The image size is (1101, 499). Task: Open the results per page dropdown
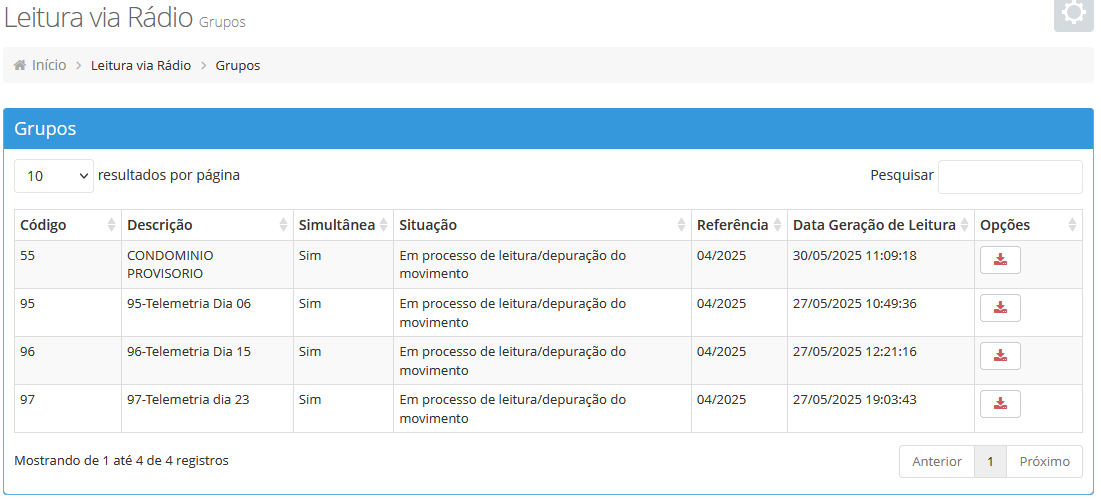pyautogui.click(x=54, y=175)
